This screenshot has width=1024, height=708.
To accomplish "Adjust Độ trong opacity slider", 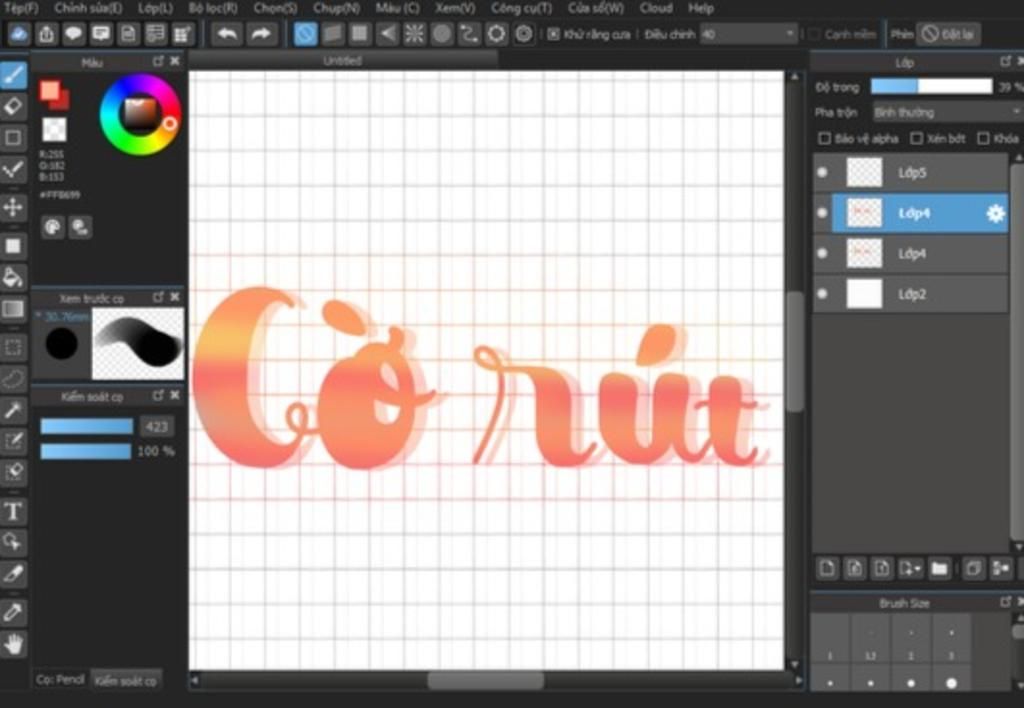I will point(932,86).
